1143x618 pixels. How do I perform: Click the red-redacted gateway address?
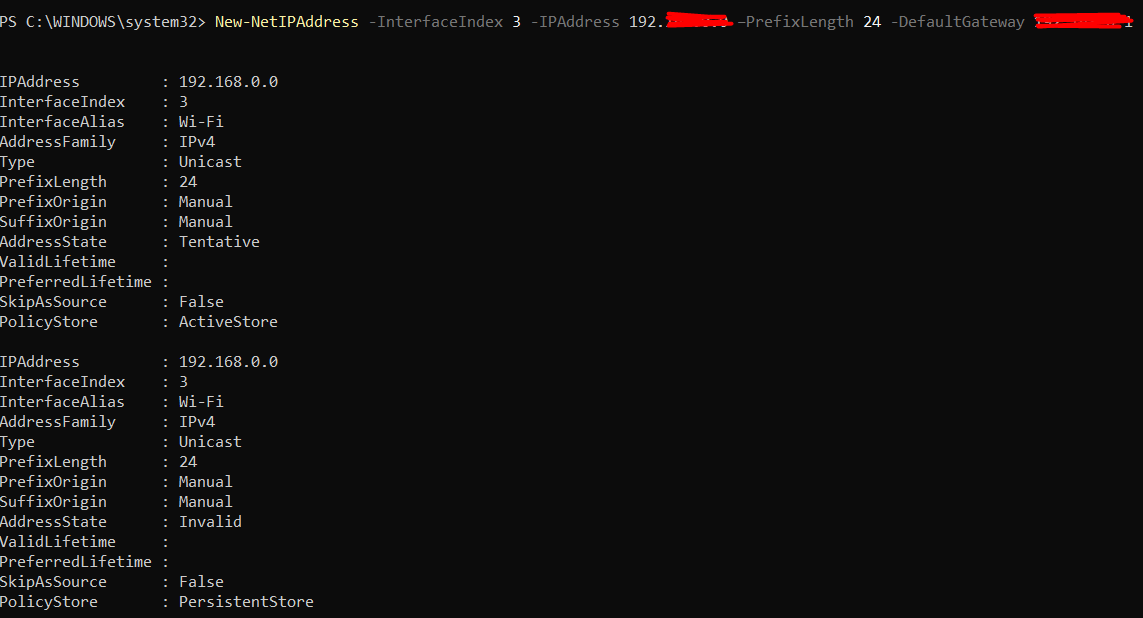point(1084,21)
